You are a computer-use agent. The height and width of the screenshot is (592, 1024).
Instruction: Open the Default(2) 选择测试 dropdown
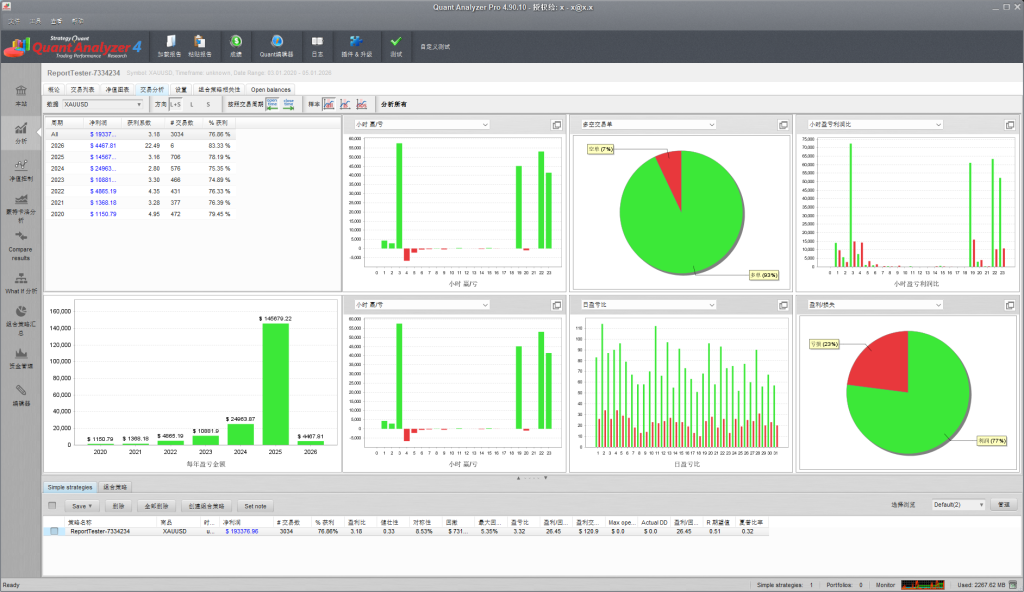(958, 505)
